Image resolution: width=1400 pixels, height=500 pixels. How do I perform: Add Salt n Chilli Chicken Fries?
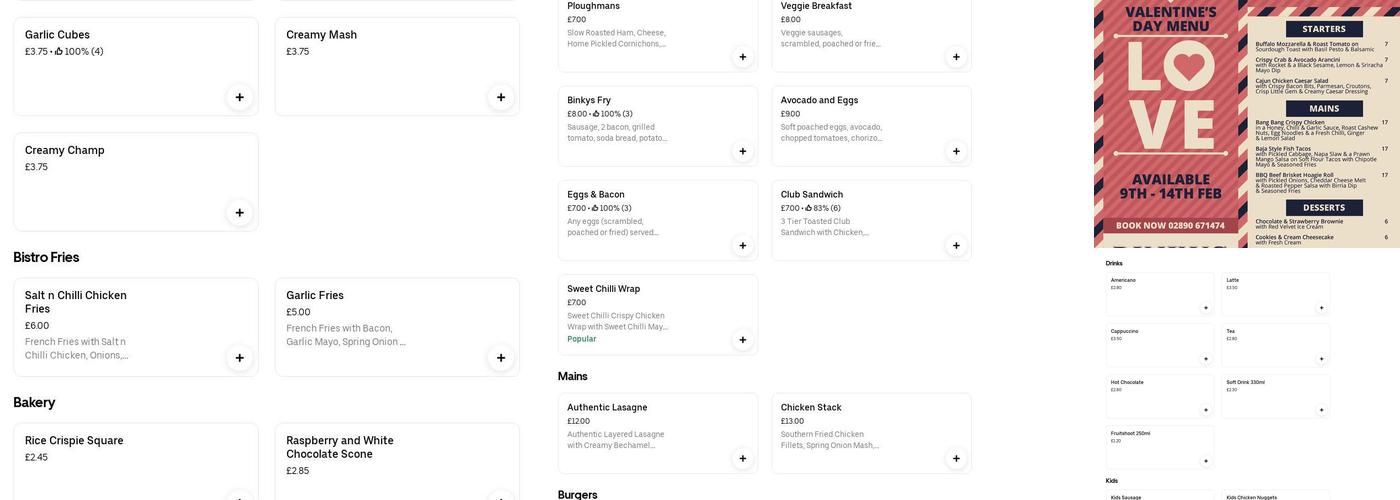[x=239, y=358]
